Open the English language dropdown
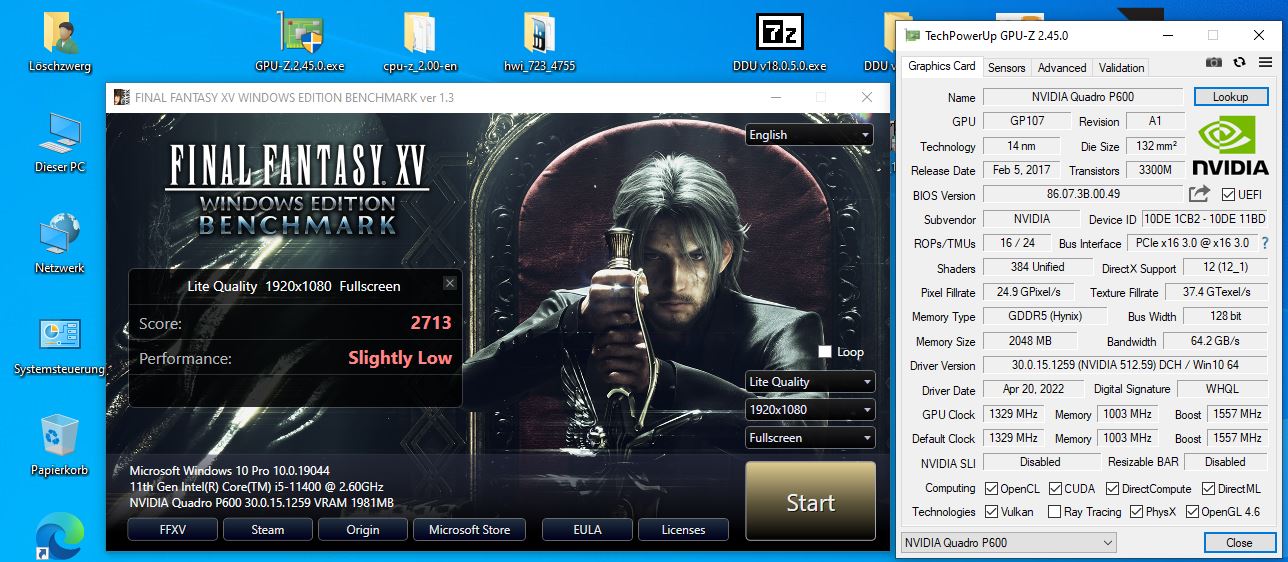1288x562 pixels. (809, 135)
